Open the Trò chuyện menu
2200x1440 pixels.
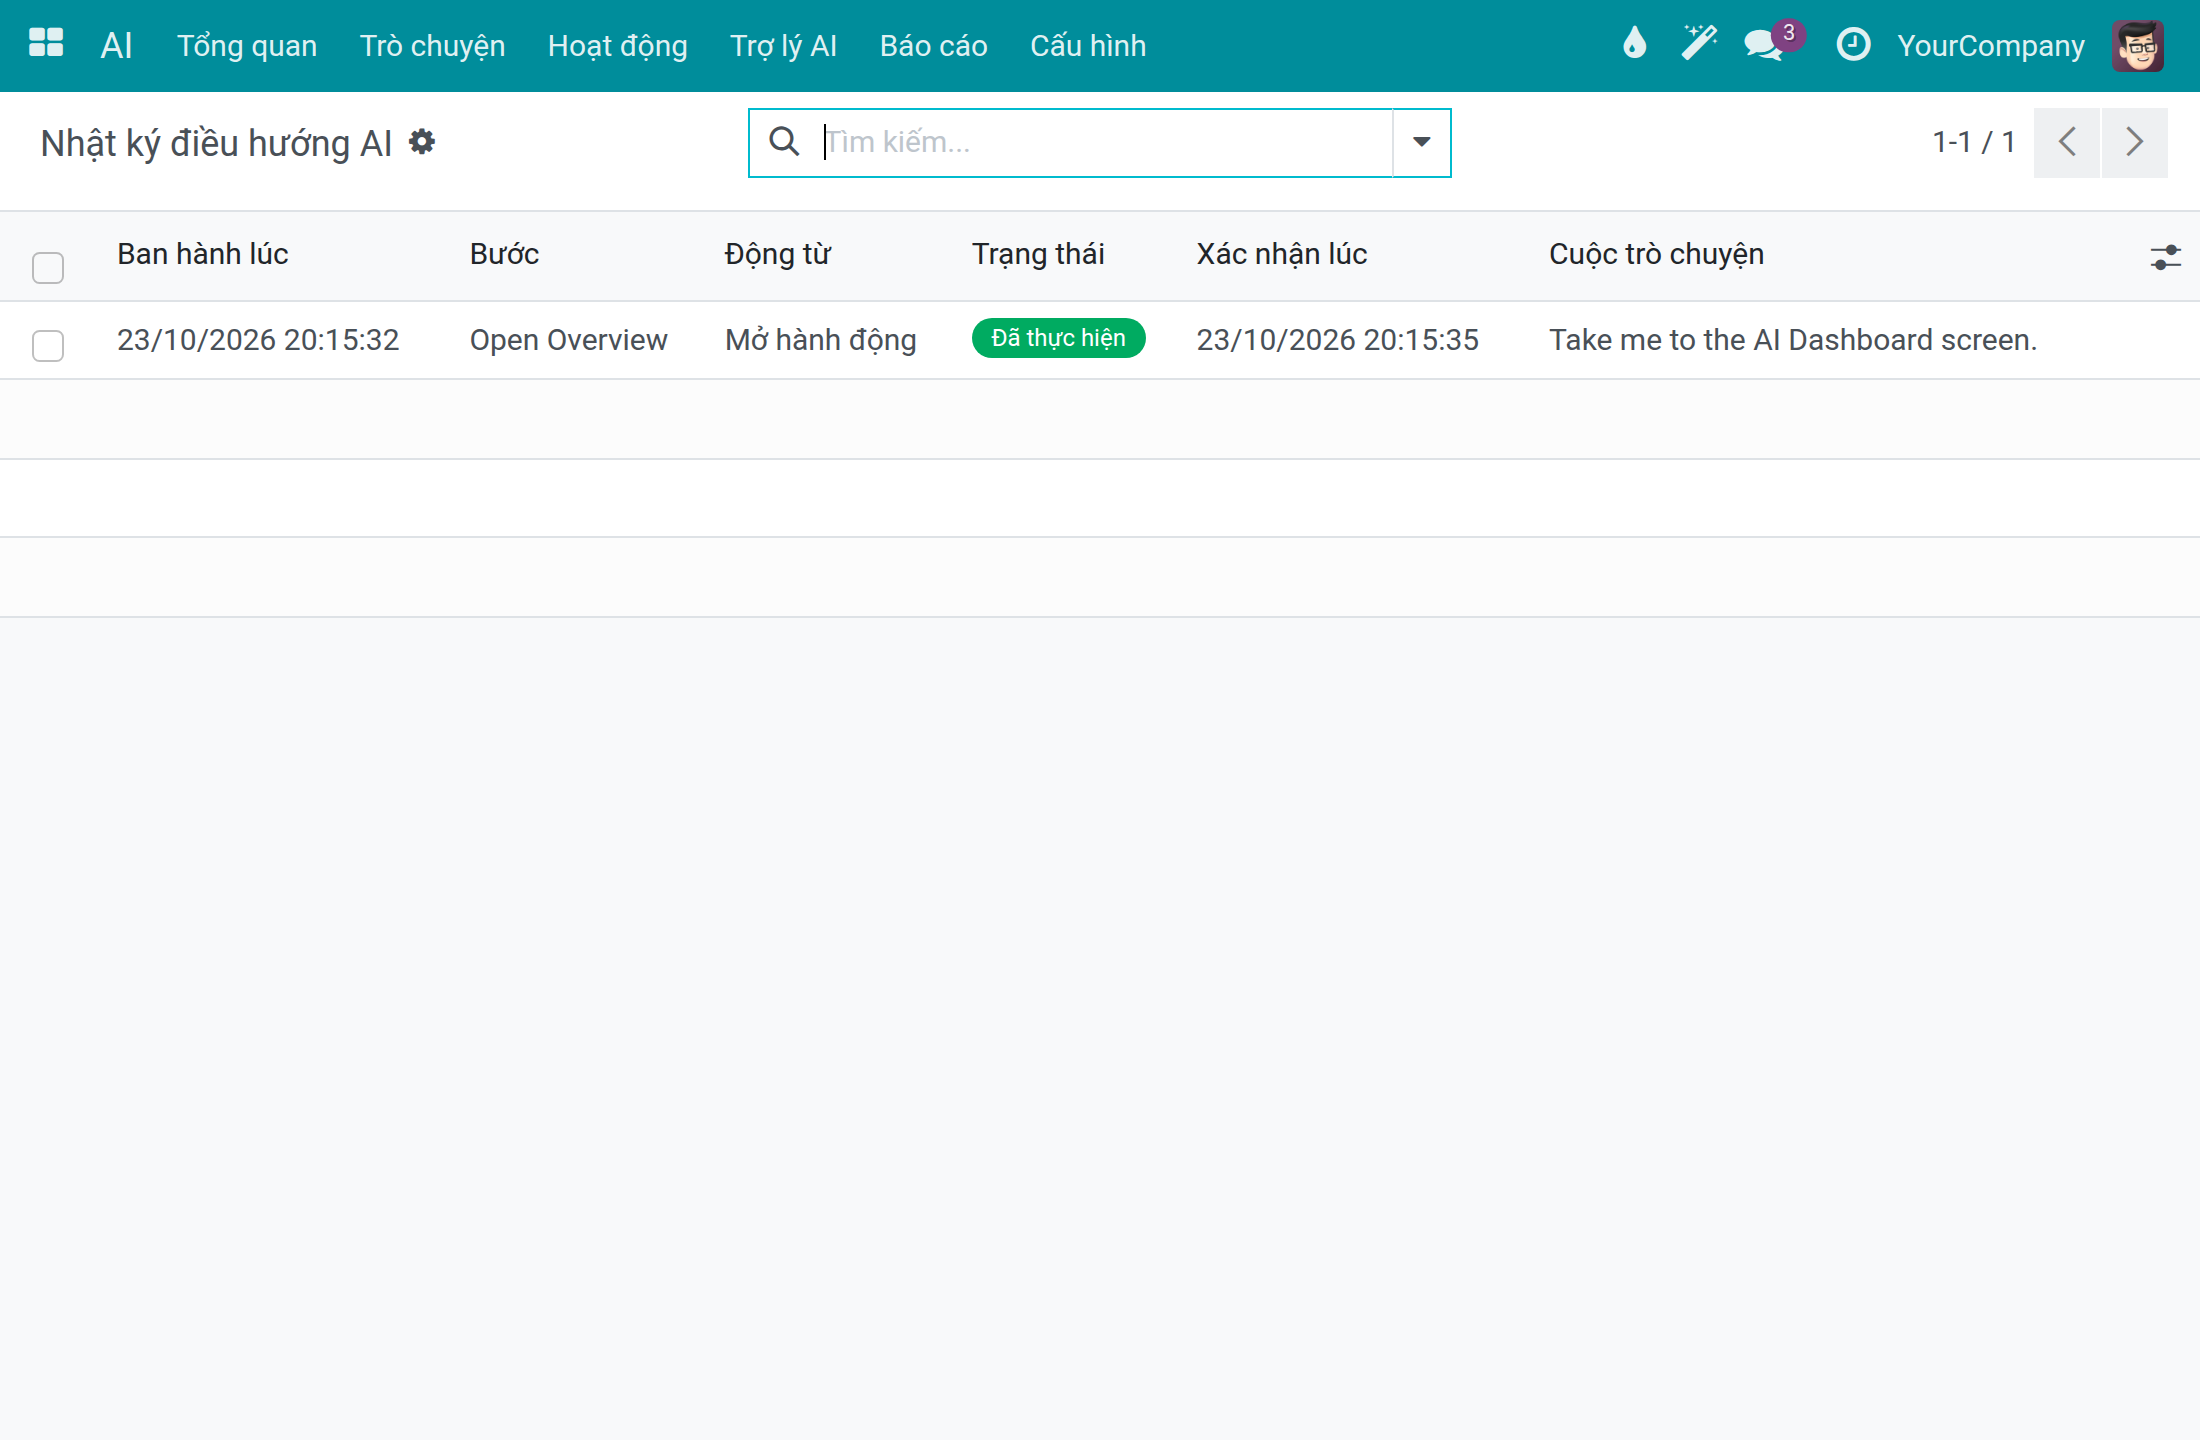pos(432,46)
